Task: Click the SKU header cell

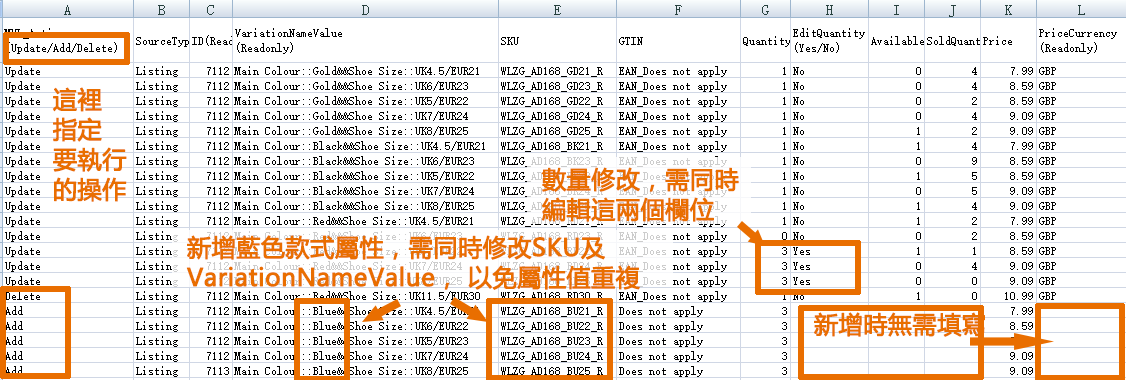Action: (x=557, y=41)
